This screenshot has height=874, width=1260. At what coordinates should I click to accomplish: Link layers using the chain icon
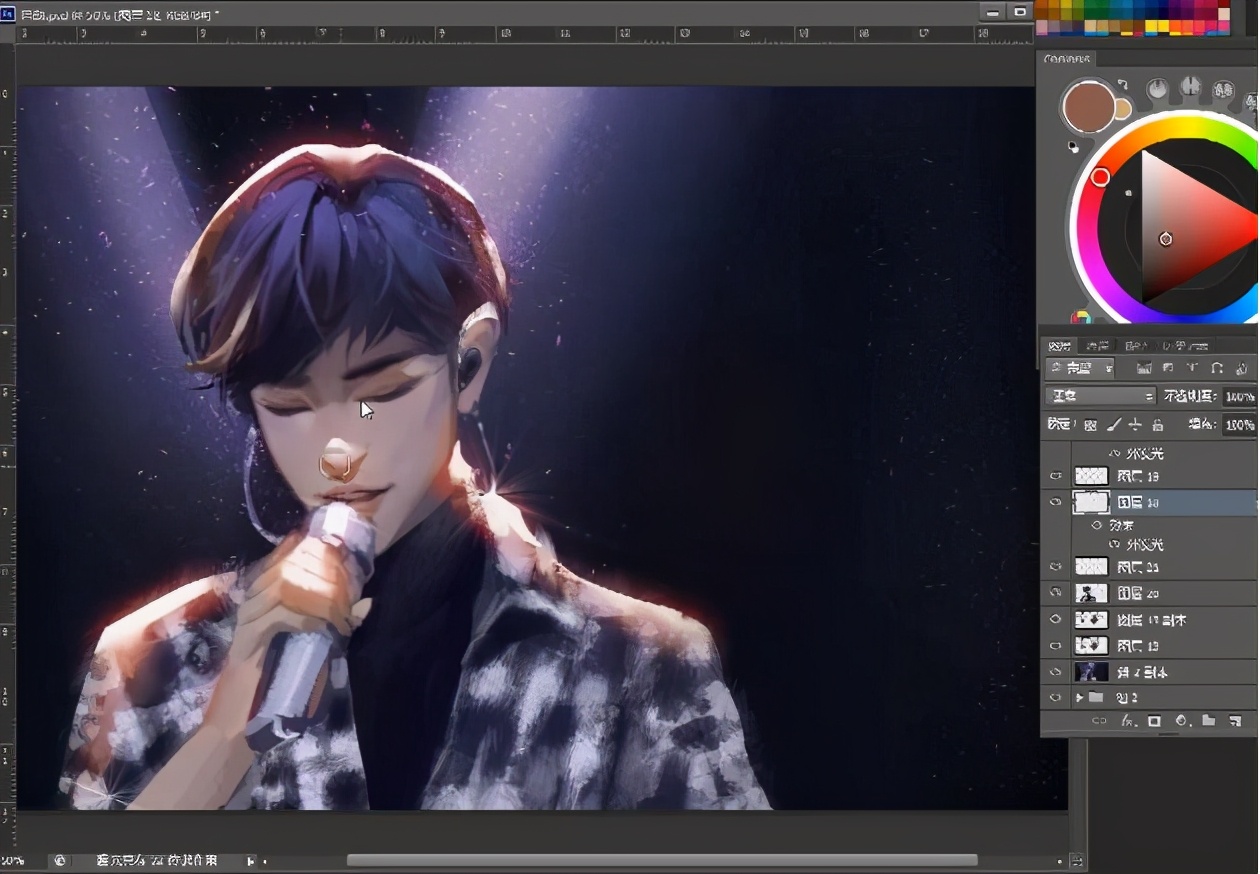tap(1099, 721)
